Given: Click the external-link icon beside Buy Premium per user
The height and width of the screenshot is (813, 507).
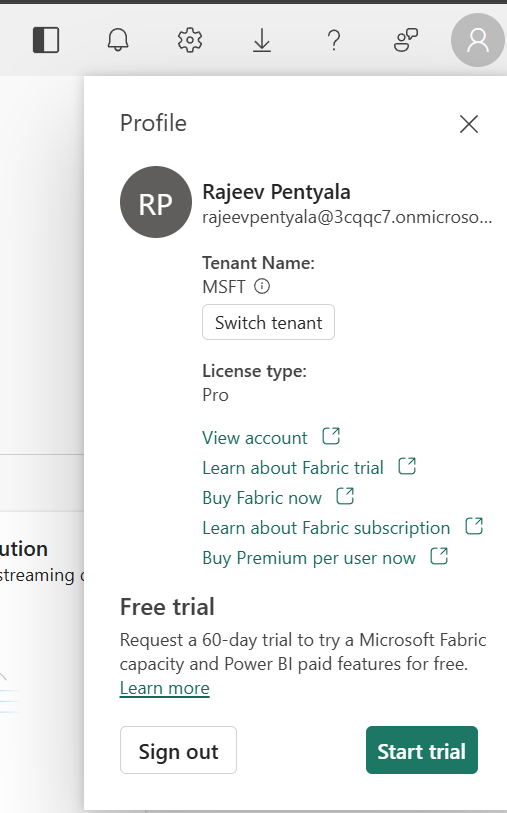Looking at the screenshot, I should 439,556.
